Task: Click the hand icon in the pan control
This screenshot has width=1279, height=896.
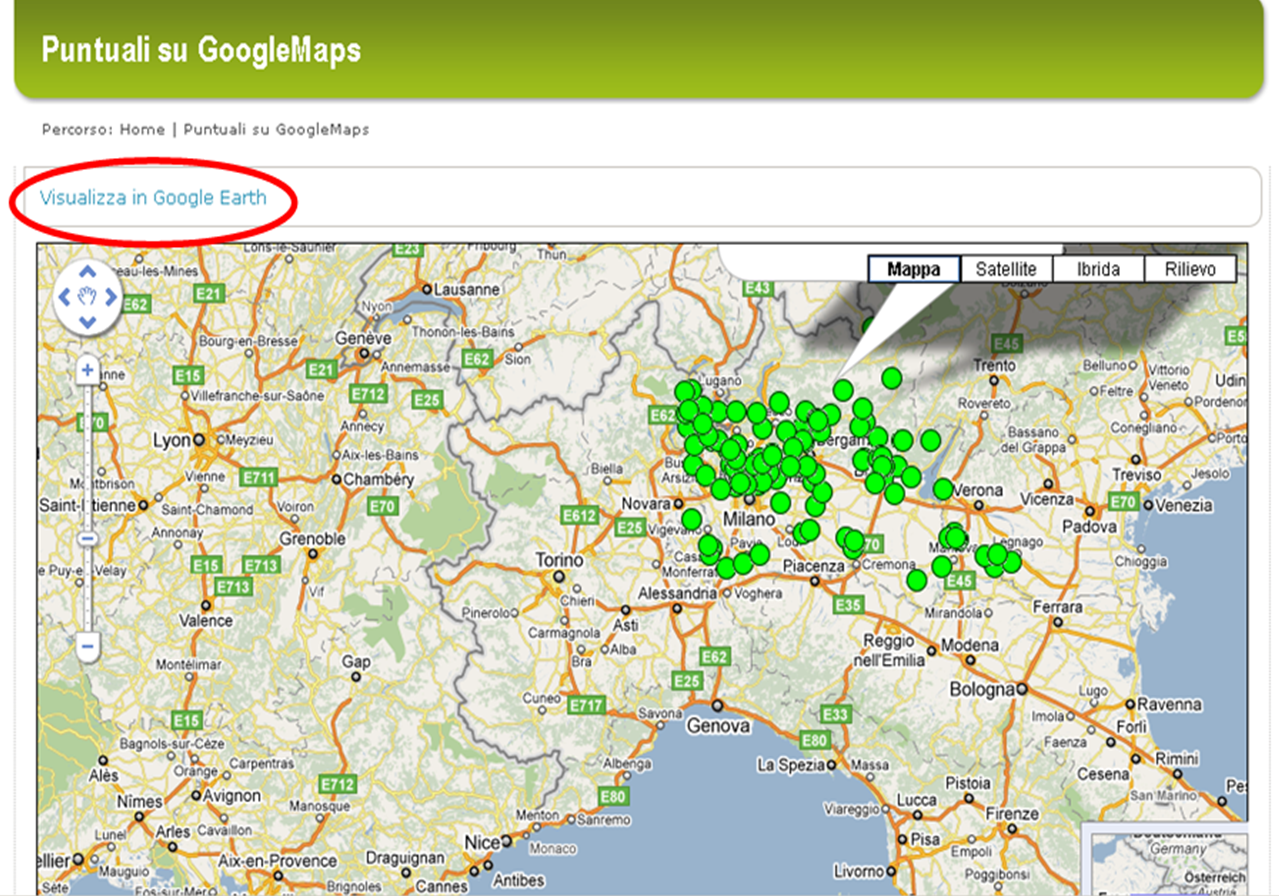Action: coord(87,296)
